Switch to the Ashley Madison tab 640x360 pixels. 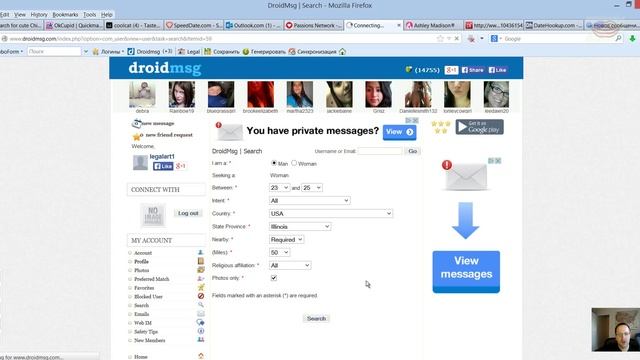(433, 25)
